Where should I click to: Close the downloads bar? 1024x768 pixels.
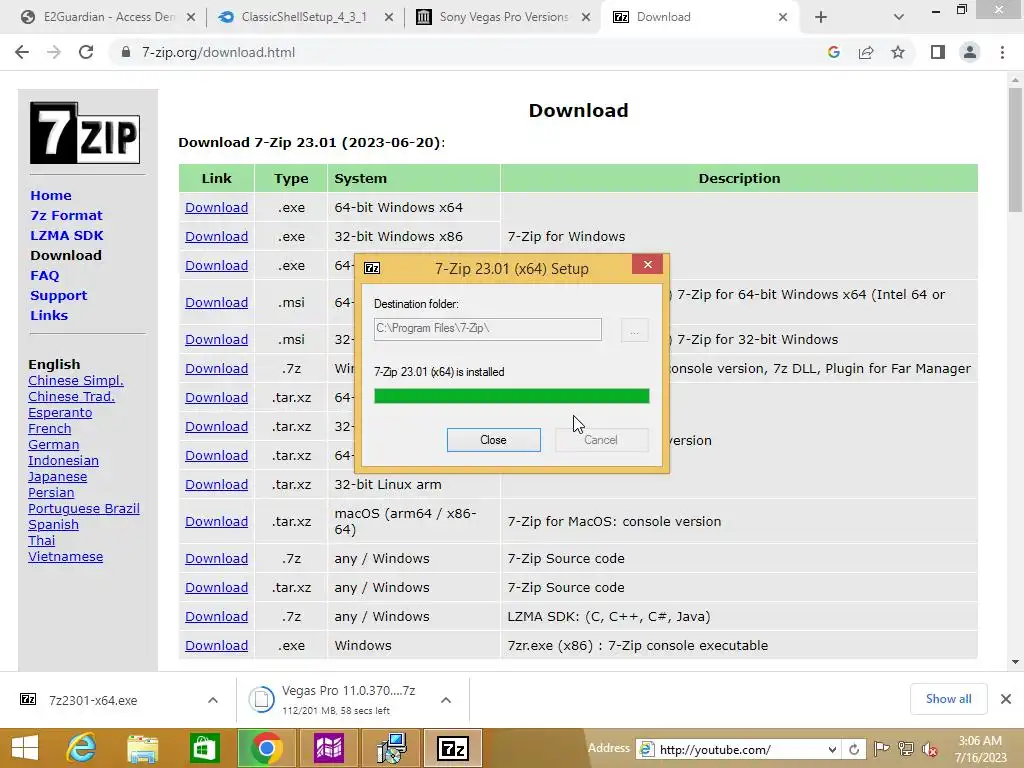[1006, 699]
